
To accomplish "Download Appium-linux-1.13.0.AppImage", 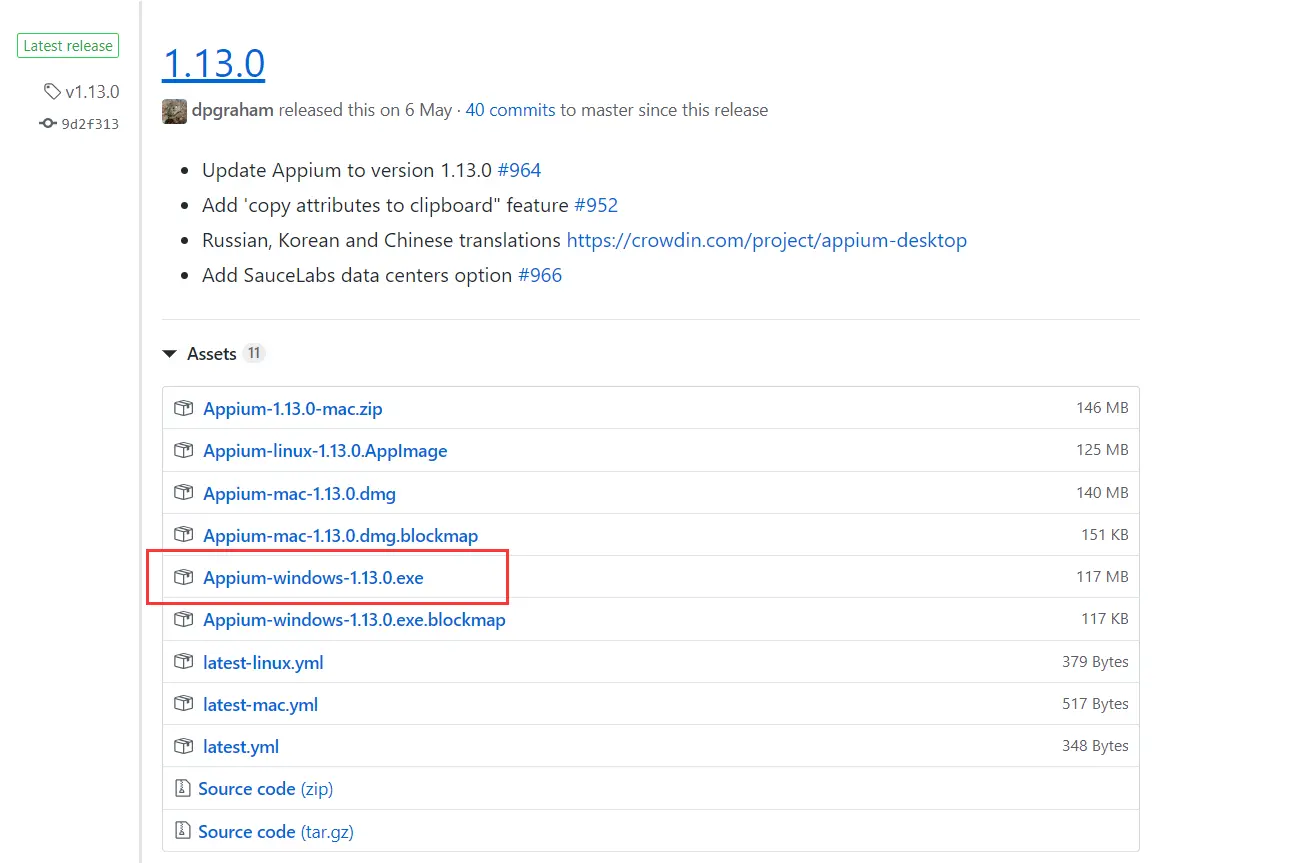I will tap(325, 451).
